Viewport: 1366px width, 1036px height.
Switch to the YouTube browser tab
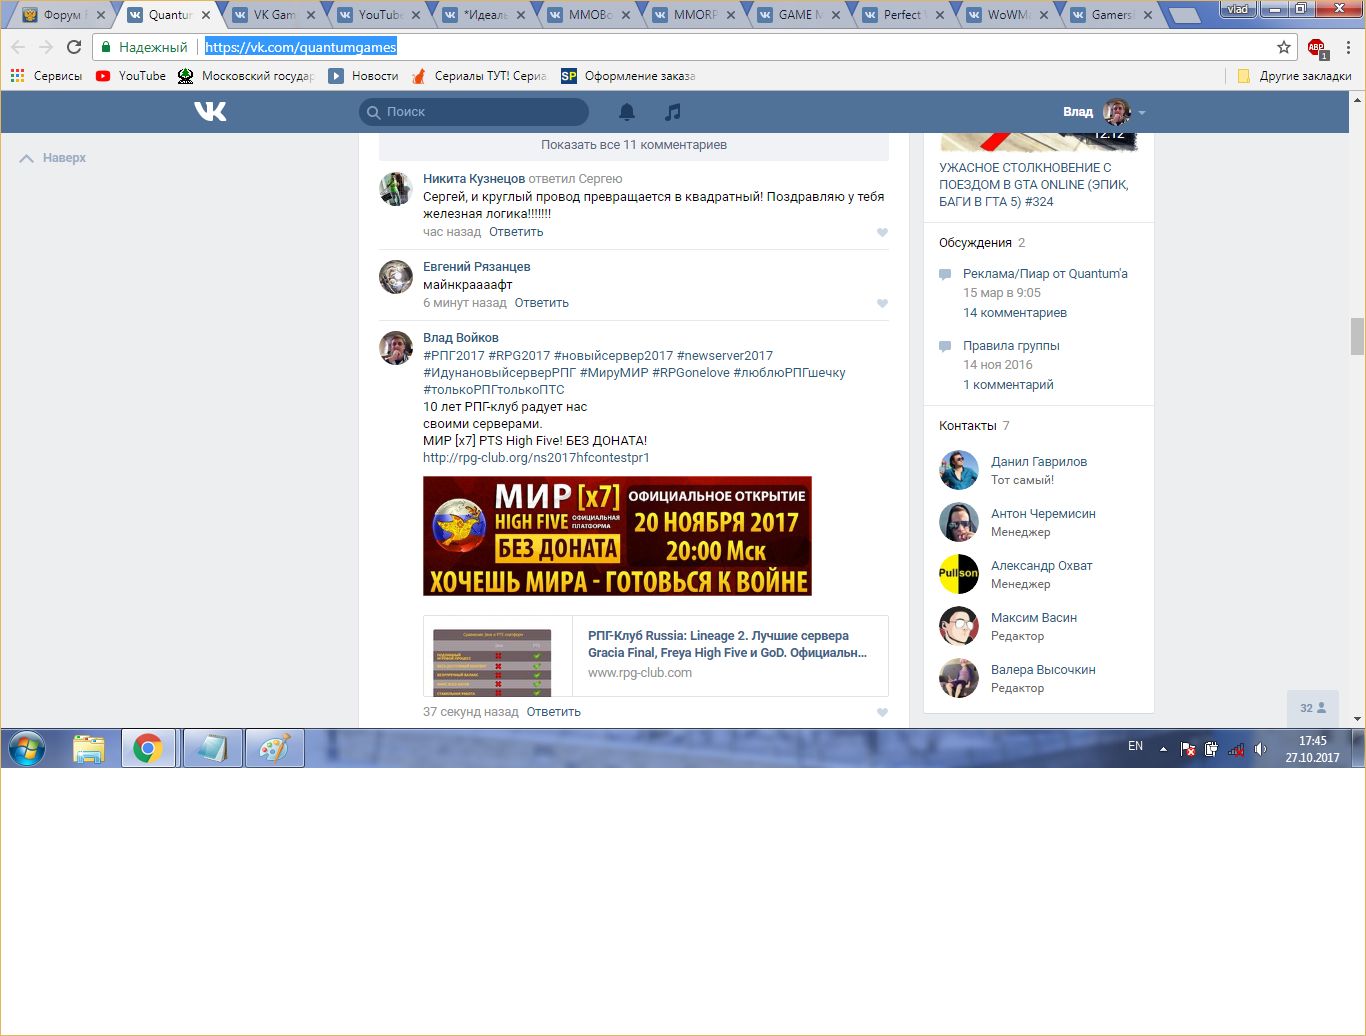pyautogui.click(x=378, y=15)
